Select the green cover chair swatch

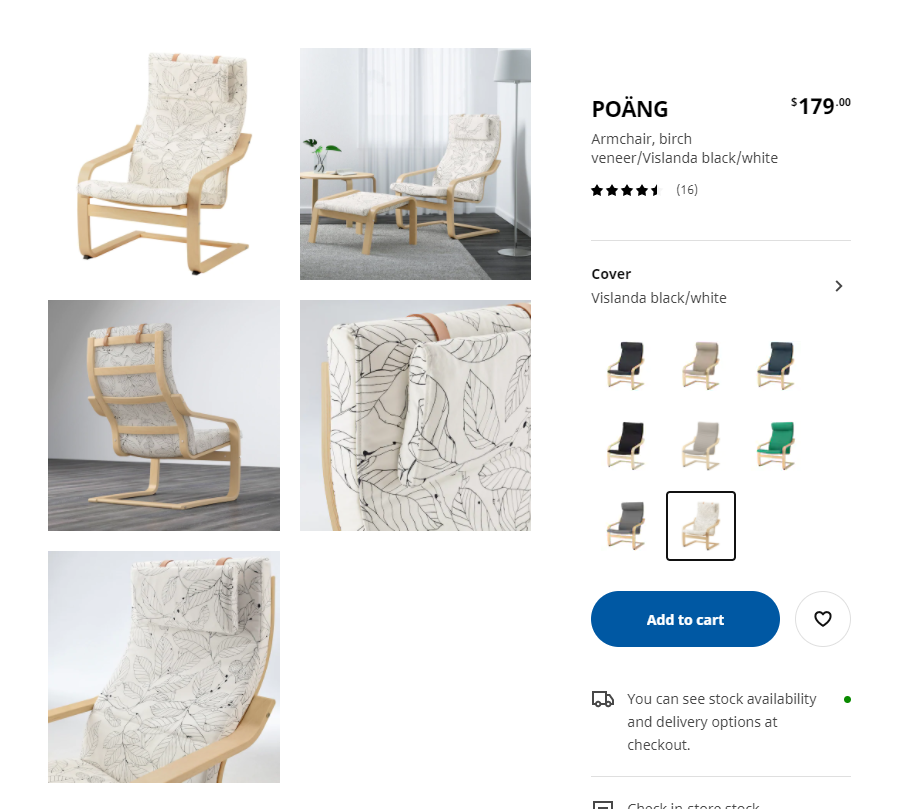tap(776, 446)
